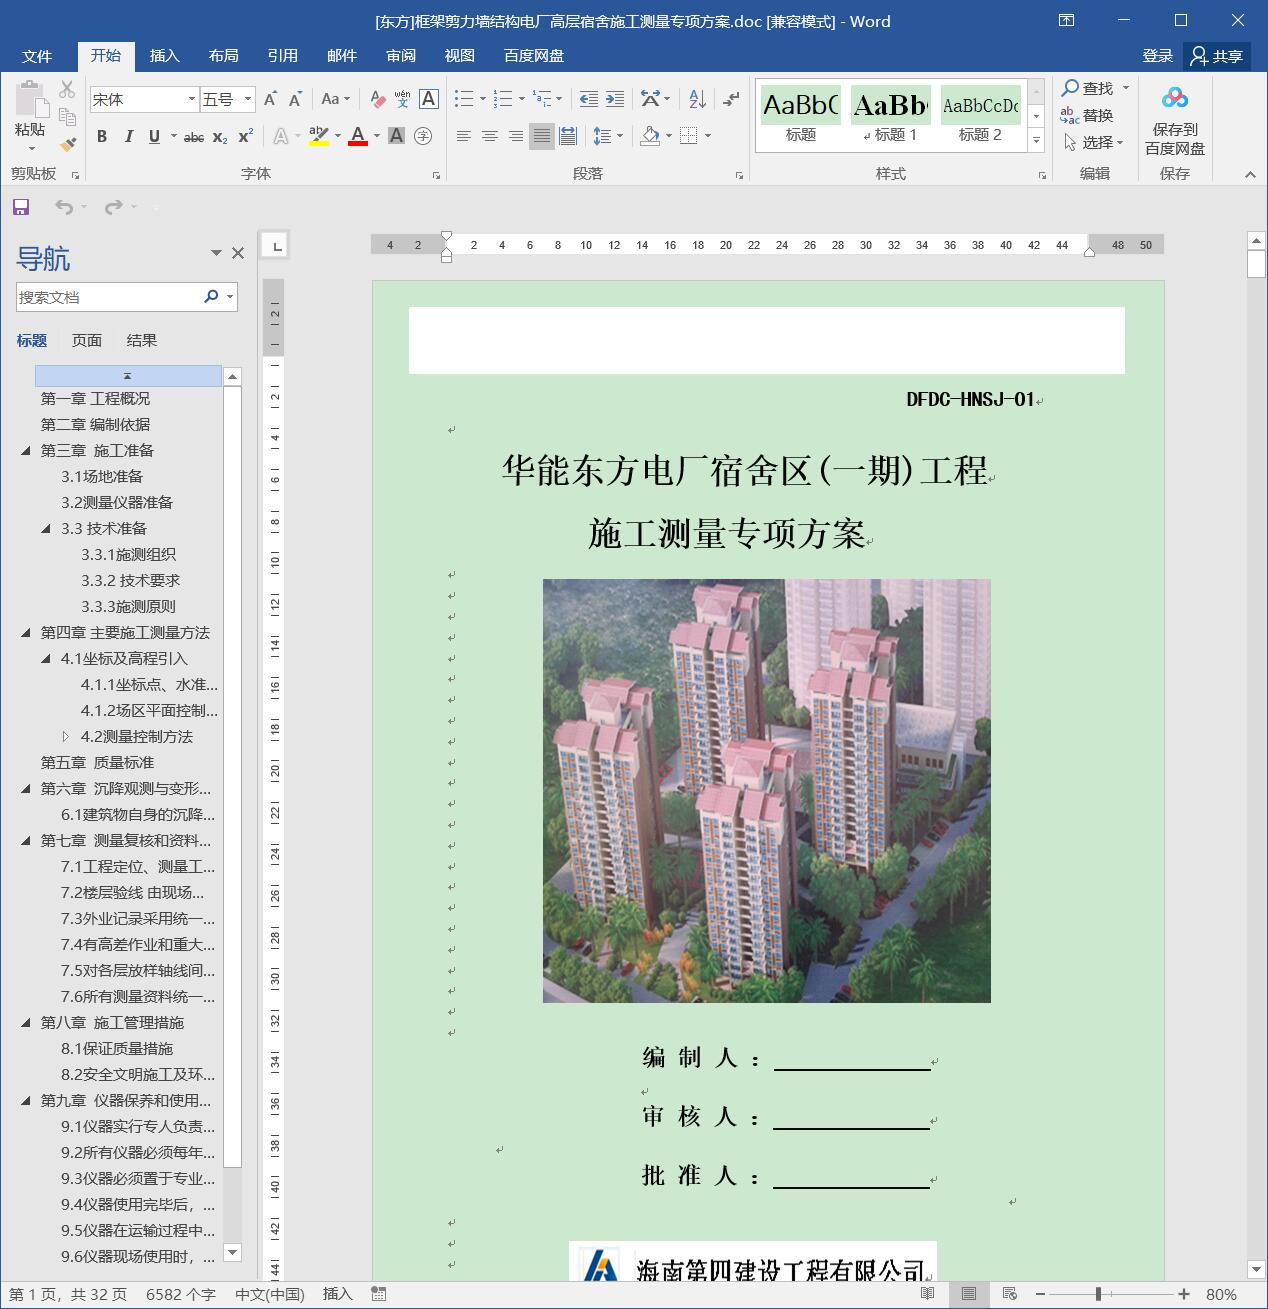Toggle strikethrough formatting

coord(194,136)
